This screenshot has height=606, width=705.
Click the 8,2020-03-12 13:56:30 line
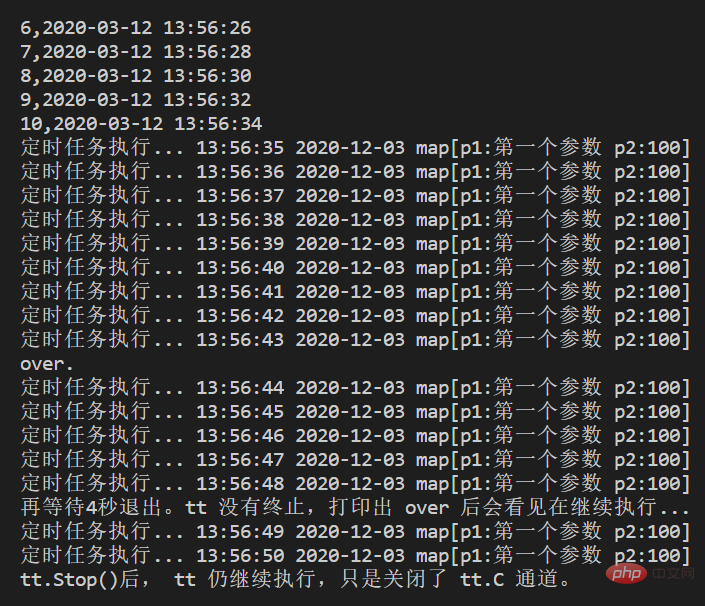click(x=136, y=76)
